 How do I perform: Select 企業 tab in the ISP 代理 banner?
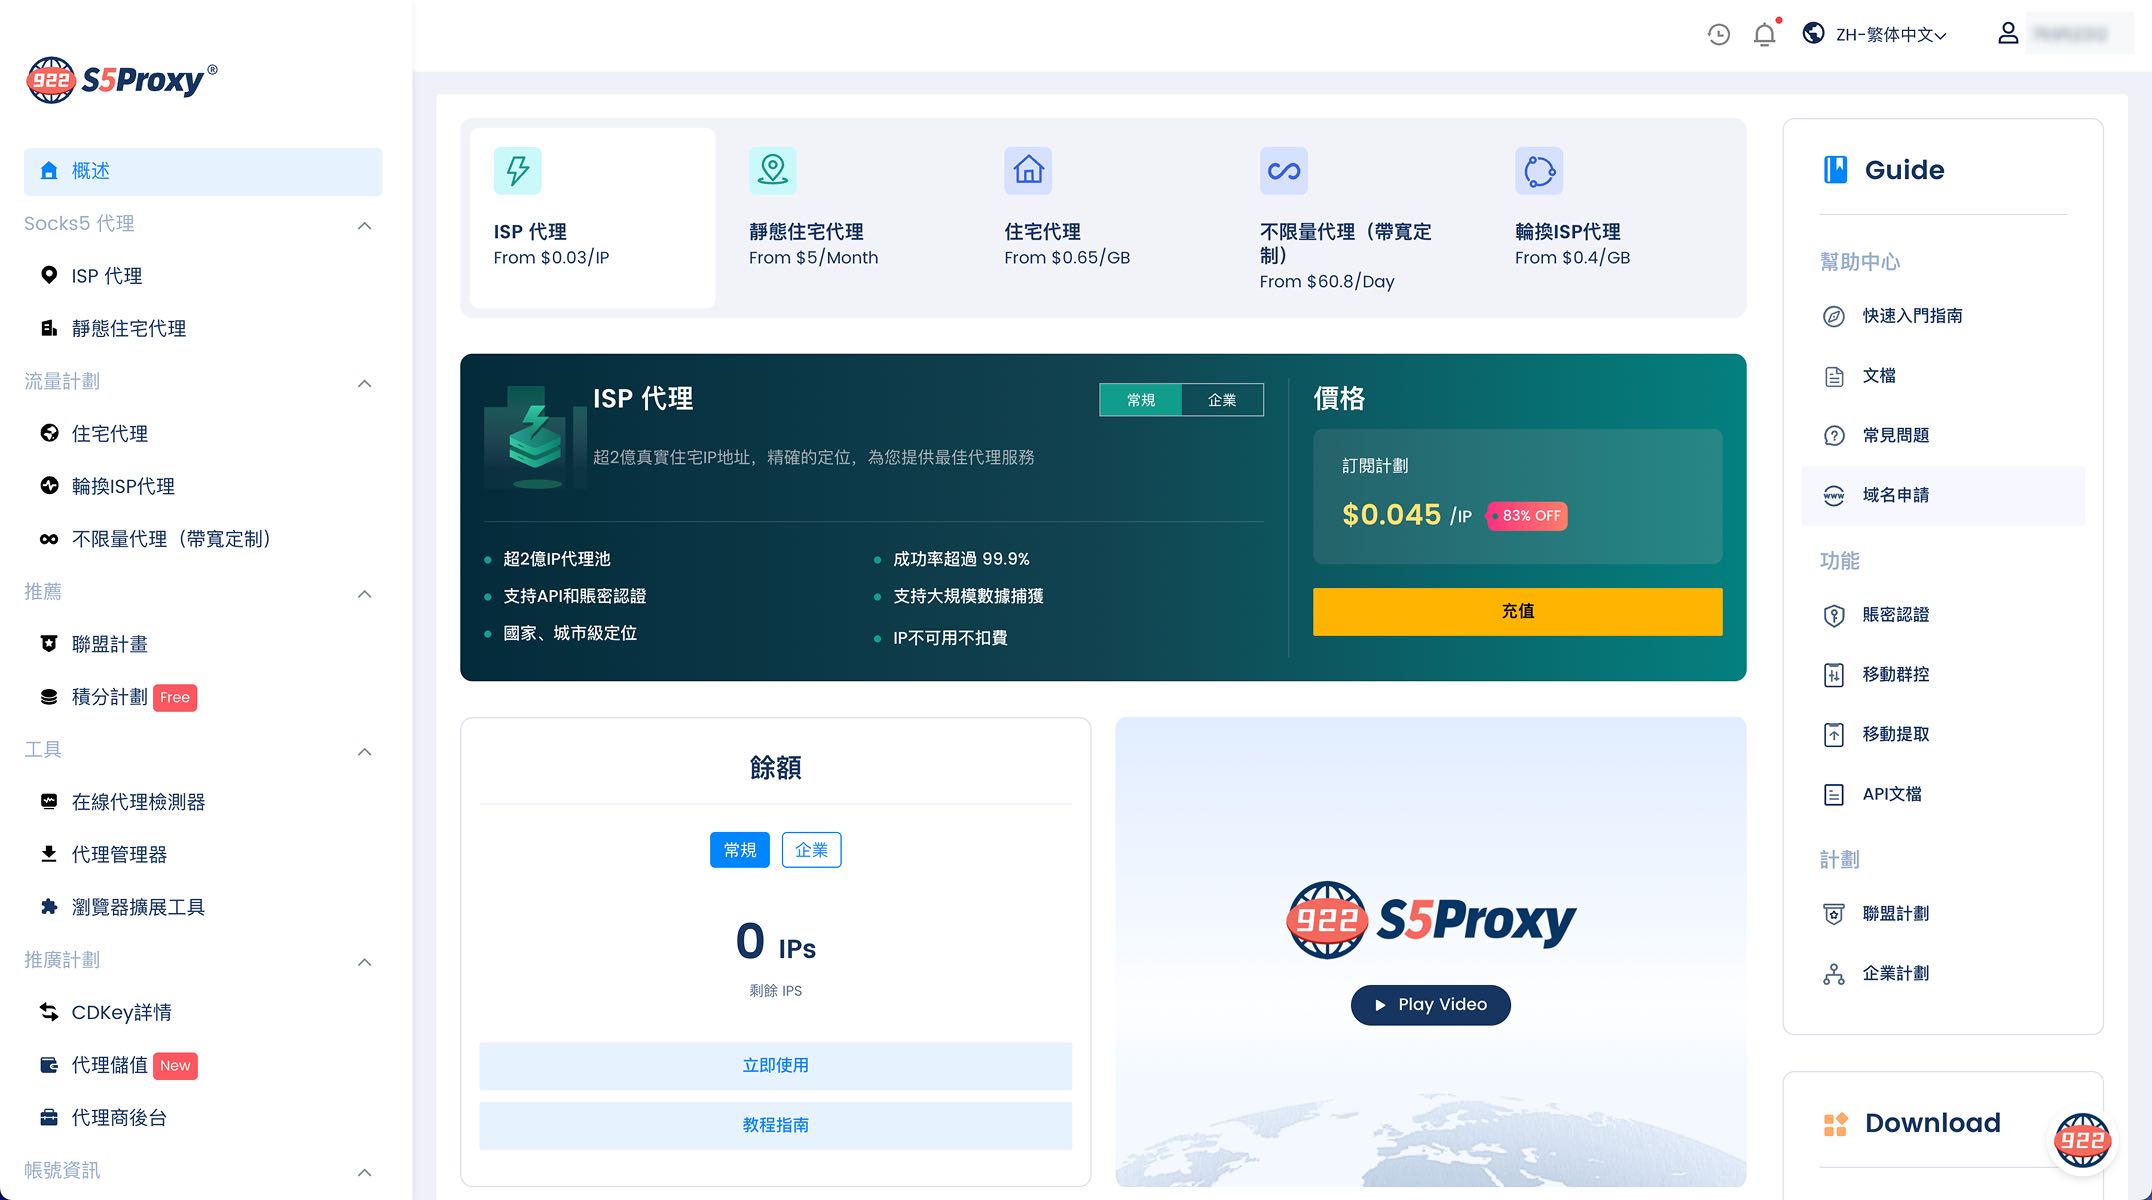pos(1222,399)
